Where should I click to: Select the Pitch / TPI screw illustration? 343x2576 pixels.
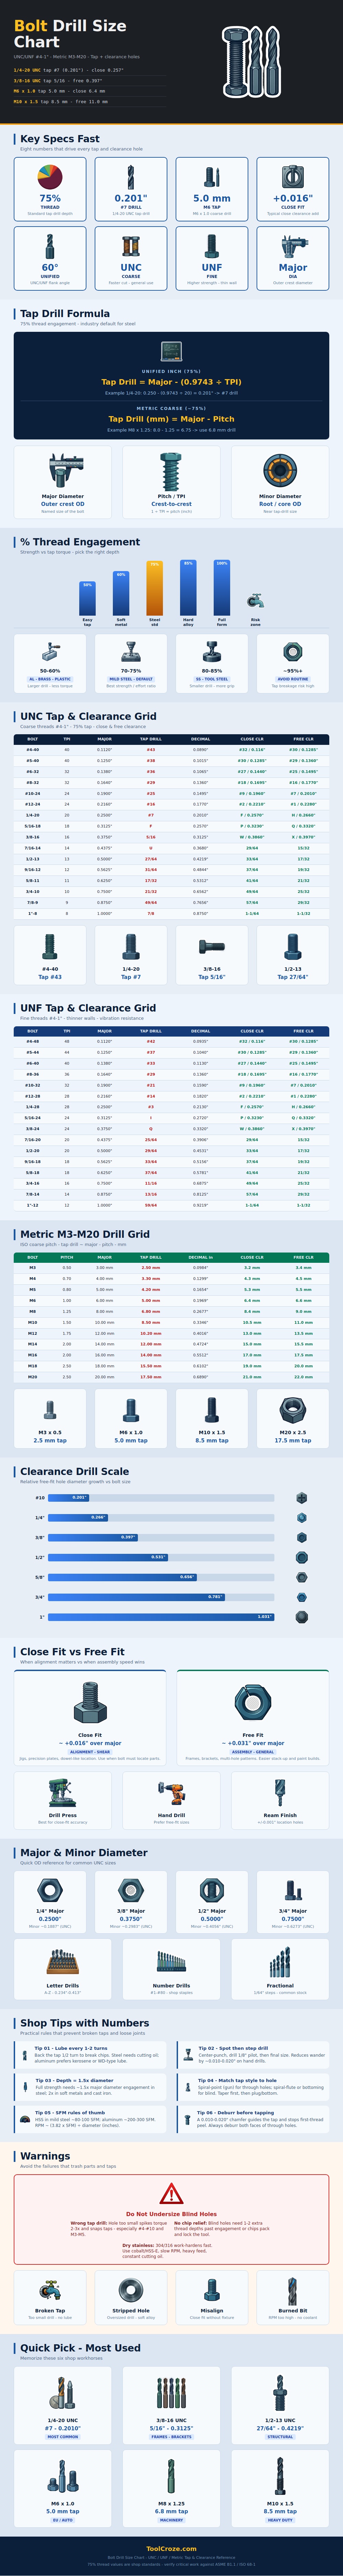click(x=171, y=471)
